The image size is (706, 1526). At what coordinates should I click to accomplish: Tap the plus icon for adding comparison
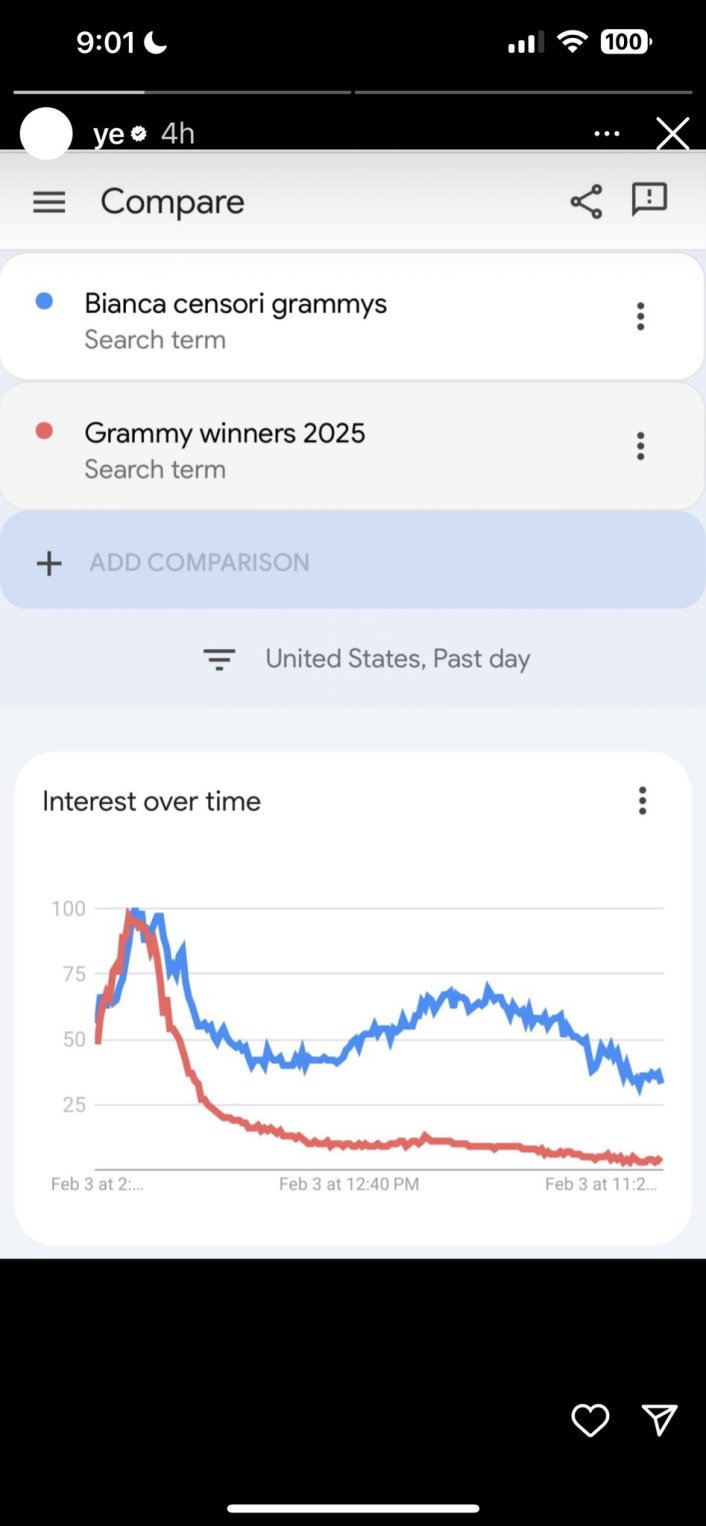(x=49, y=563)
